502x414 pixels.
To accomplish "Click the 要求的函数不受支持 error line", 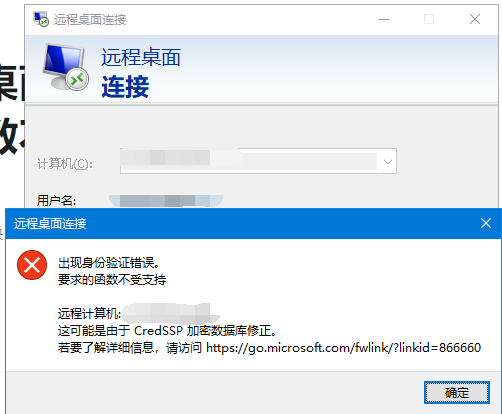I will (x=112, y=279).
